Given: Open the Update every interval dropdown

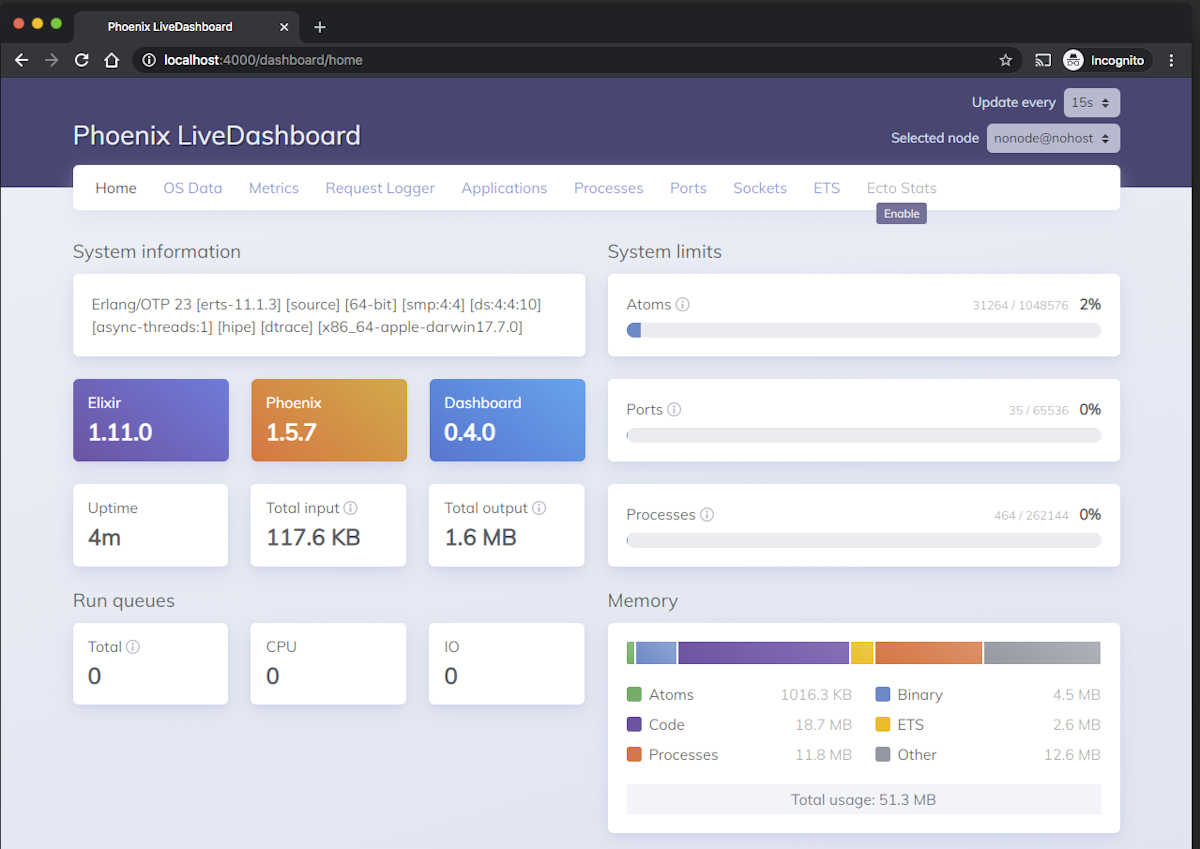Looking at the screenshot, I should coord(1091,102).
